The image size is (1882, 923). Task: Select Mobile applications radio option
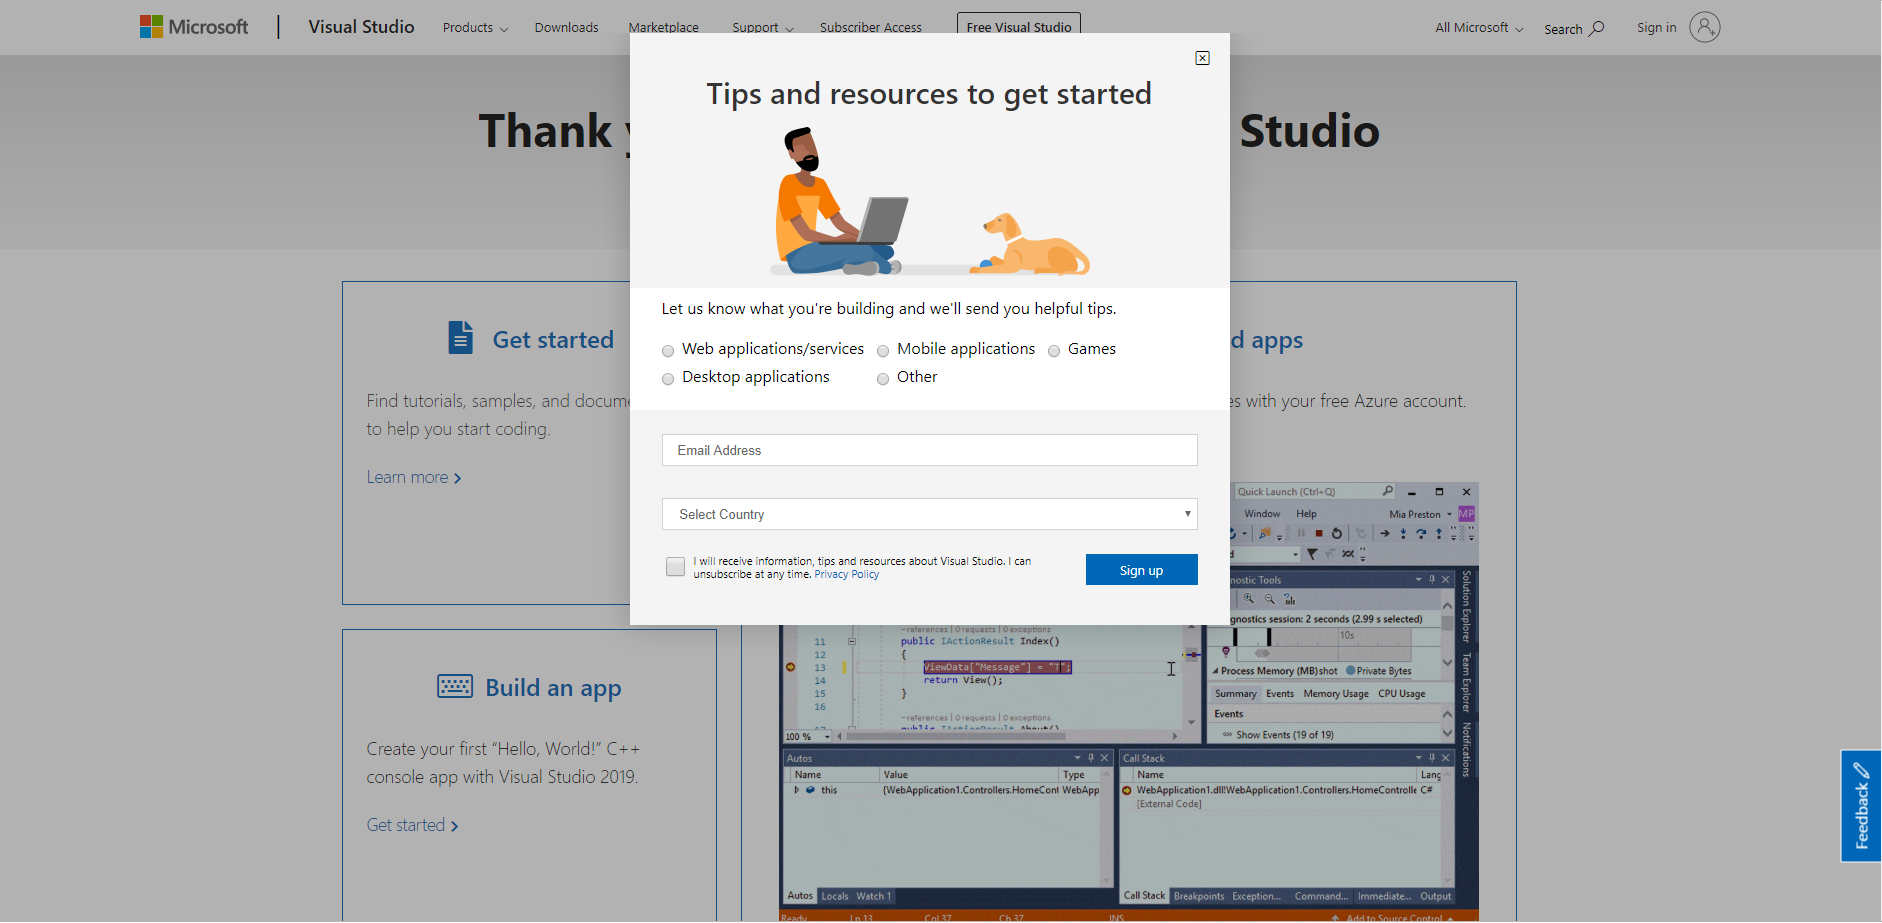coord(883,351)
